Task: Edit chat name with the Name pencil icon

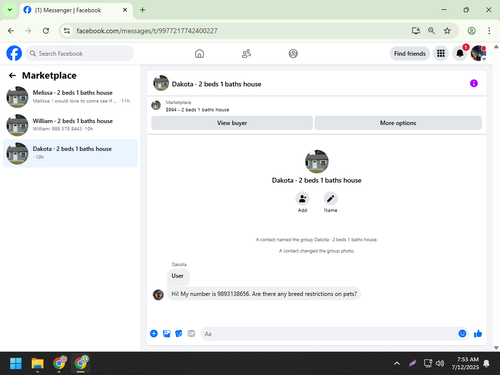Action: coord(330,199)
